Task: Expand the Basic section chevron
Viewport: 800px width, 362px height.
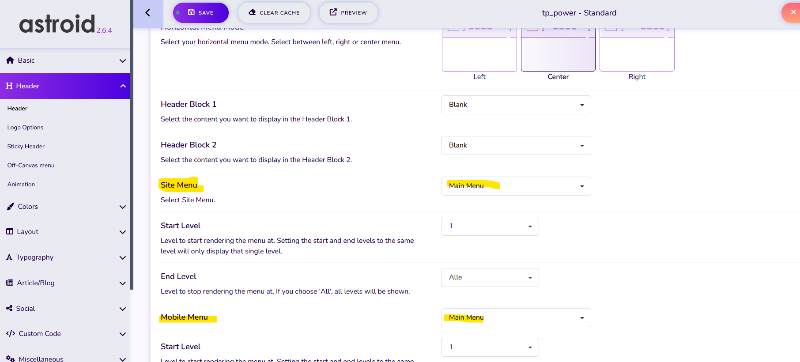Action: pyautogui.click(x=122, y=61)
